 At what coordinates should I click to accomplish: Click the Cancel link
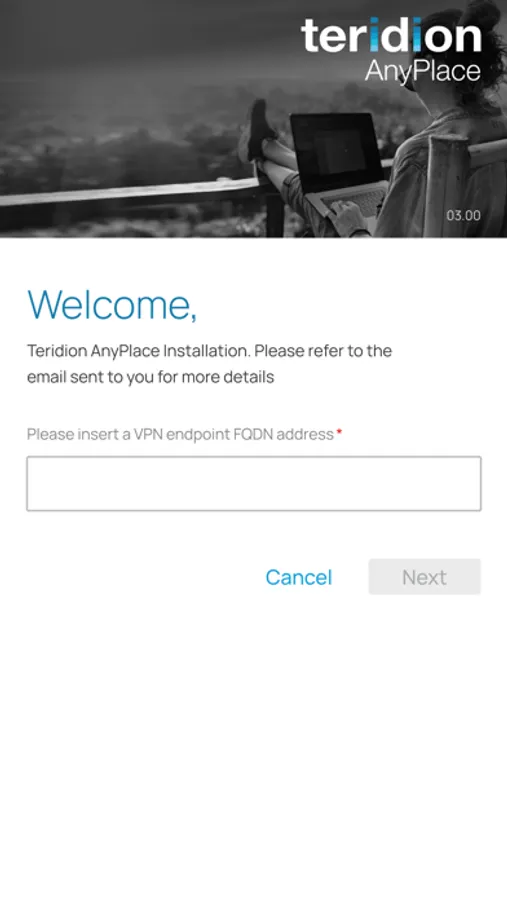pos(299,577)
